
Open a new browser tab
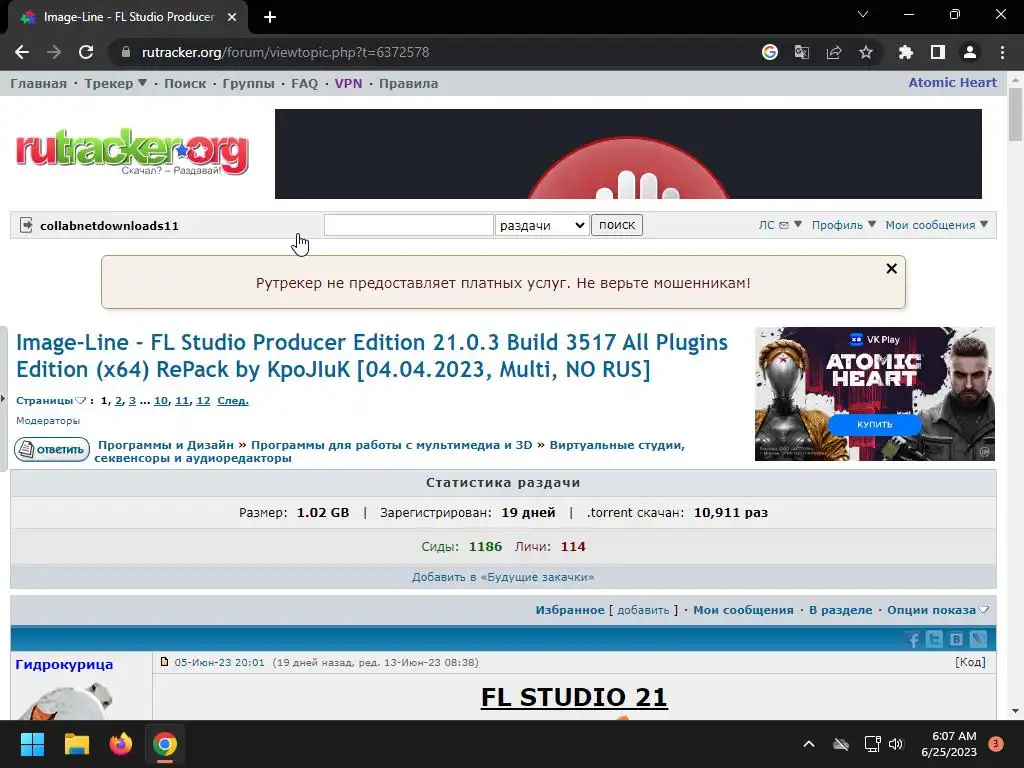coord(270,17)
